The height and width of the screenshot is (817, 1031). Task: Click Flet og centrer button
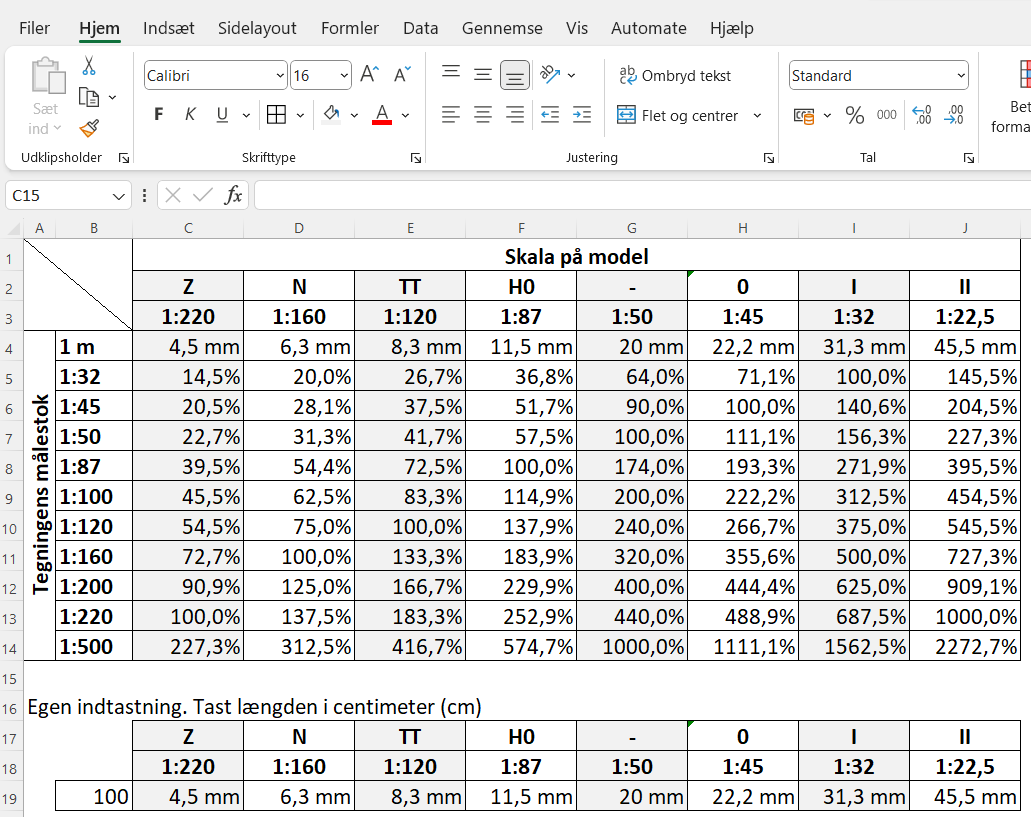tap(677, 116)
